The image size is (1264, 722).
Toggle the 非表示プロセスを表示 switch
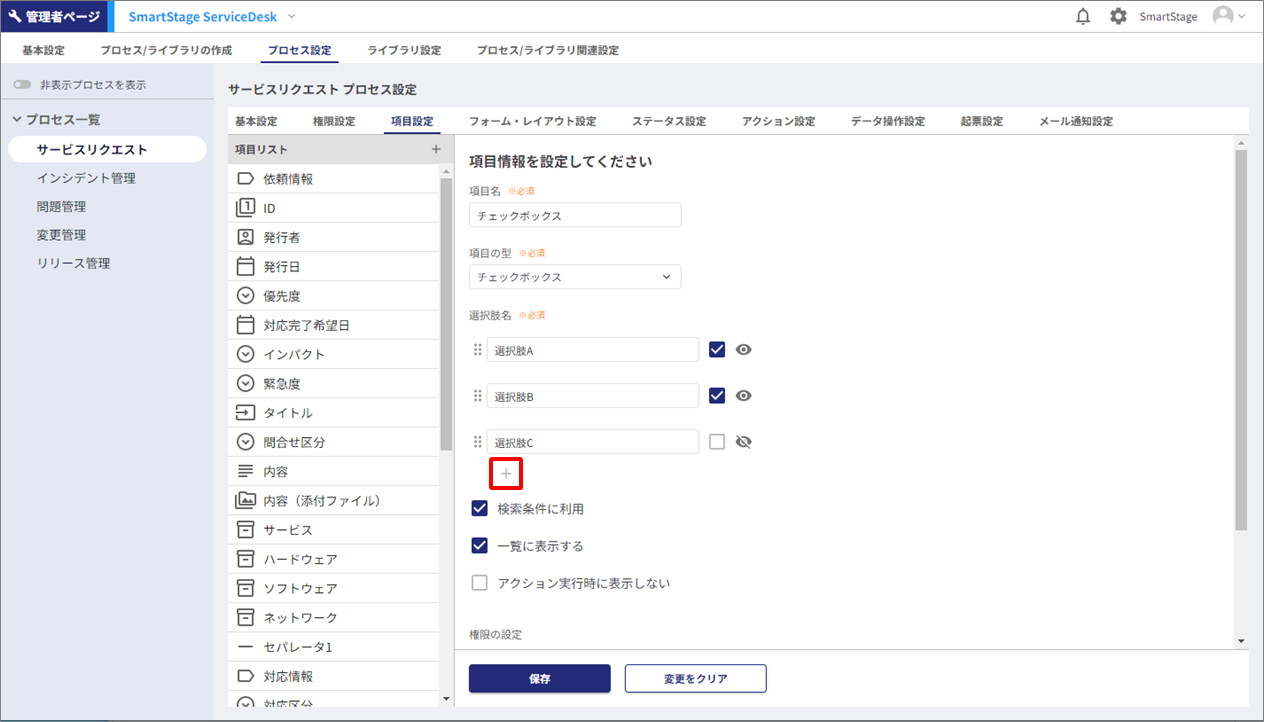pyautogui.click(x=22, y=85)
